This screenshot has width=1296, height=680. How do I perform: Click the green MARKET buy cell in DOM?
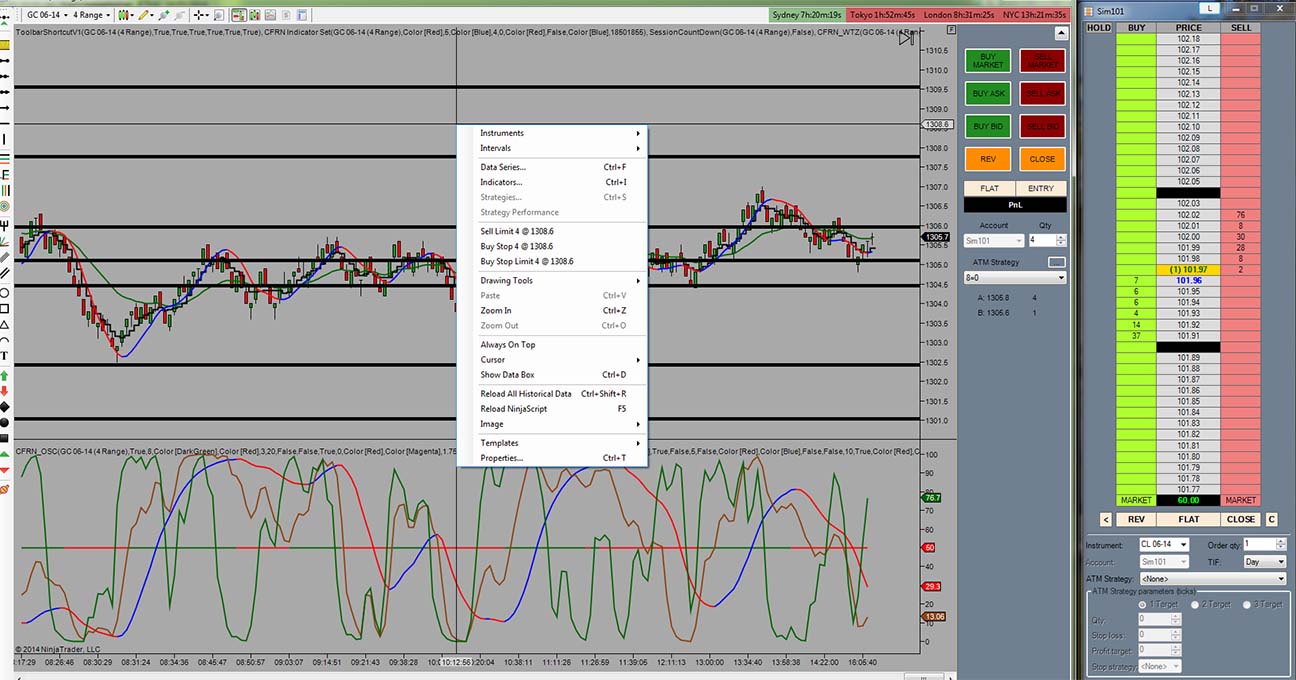click(x=1136, y=500)
